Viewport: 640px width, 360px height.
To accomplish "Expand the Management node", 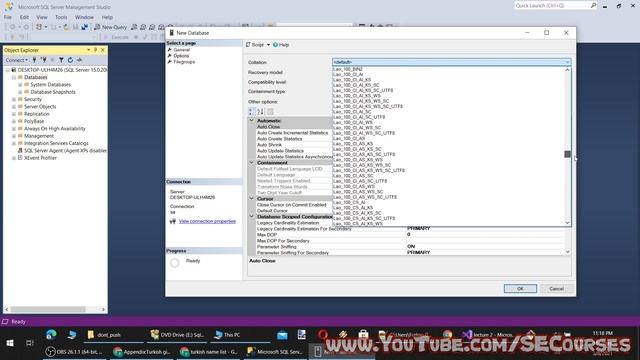I will [13, 136].
